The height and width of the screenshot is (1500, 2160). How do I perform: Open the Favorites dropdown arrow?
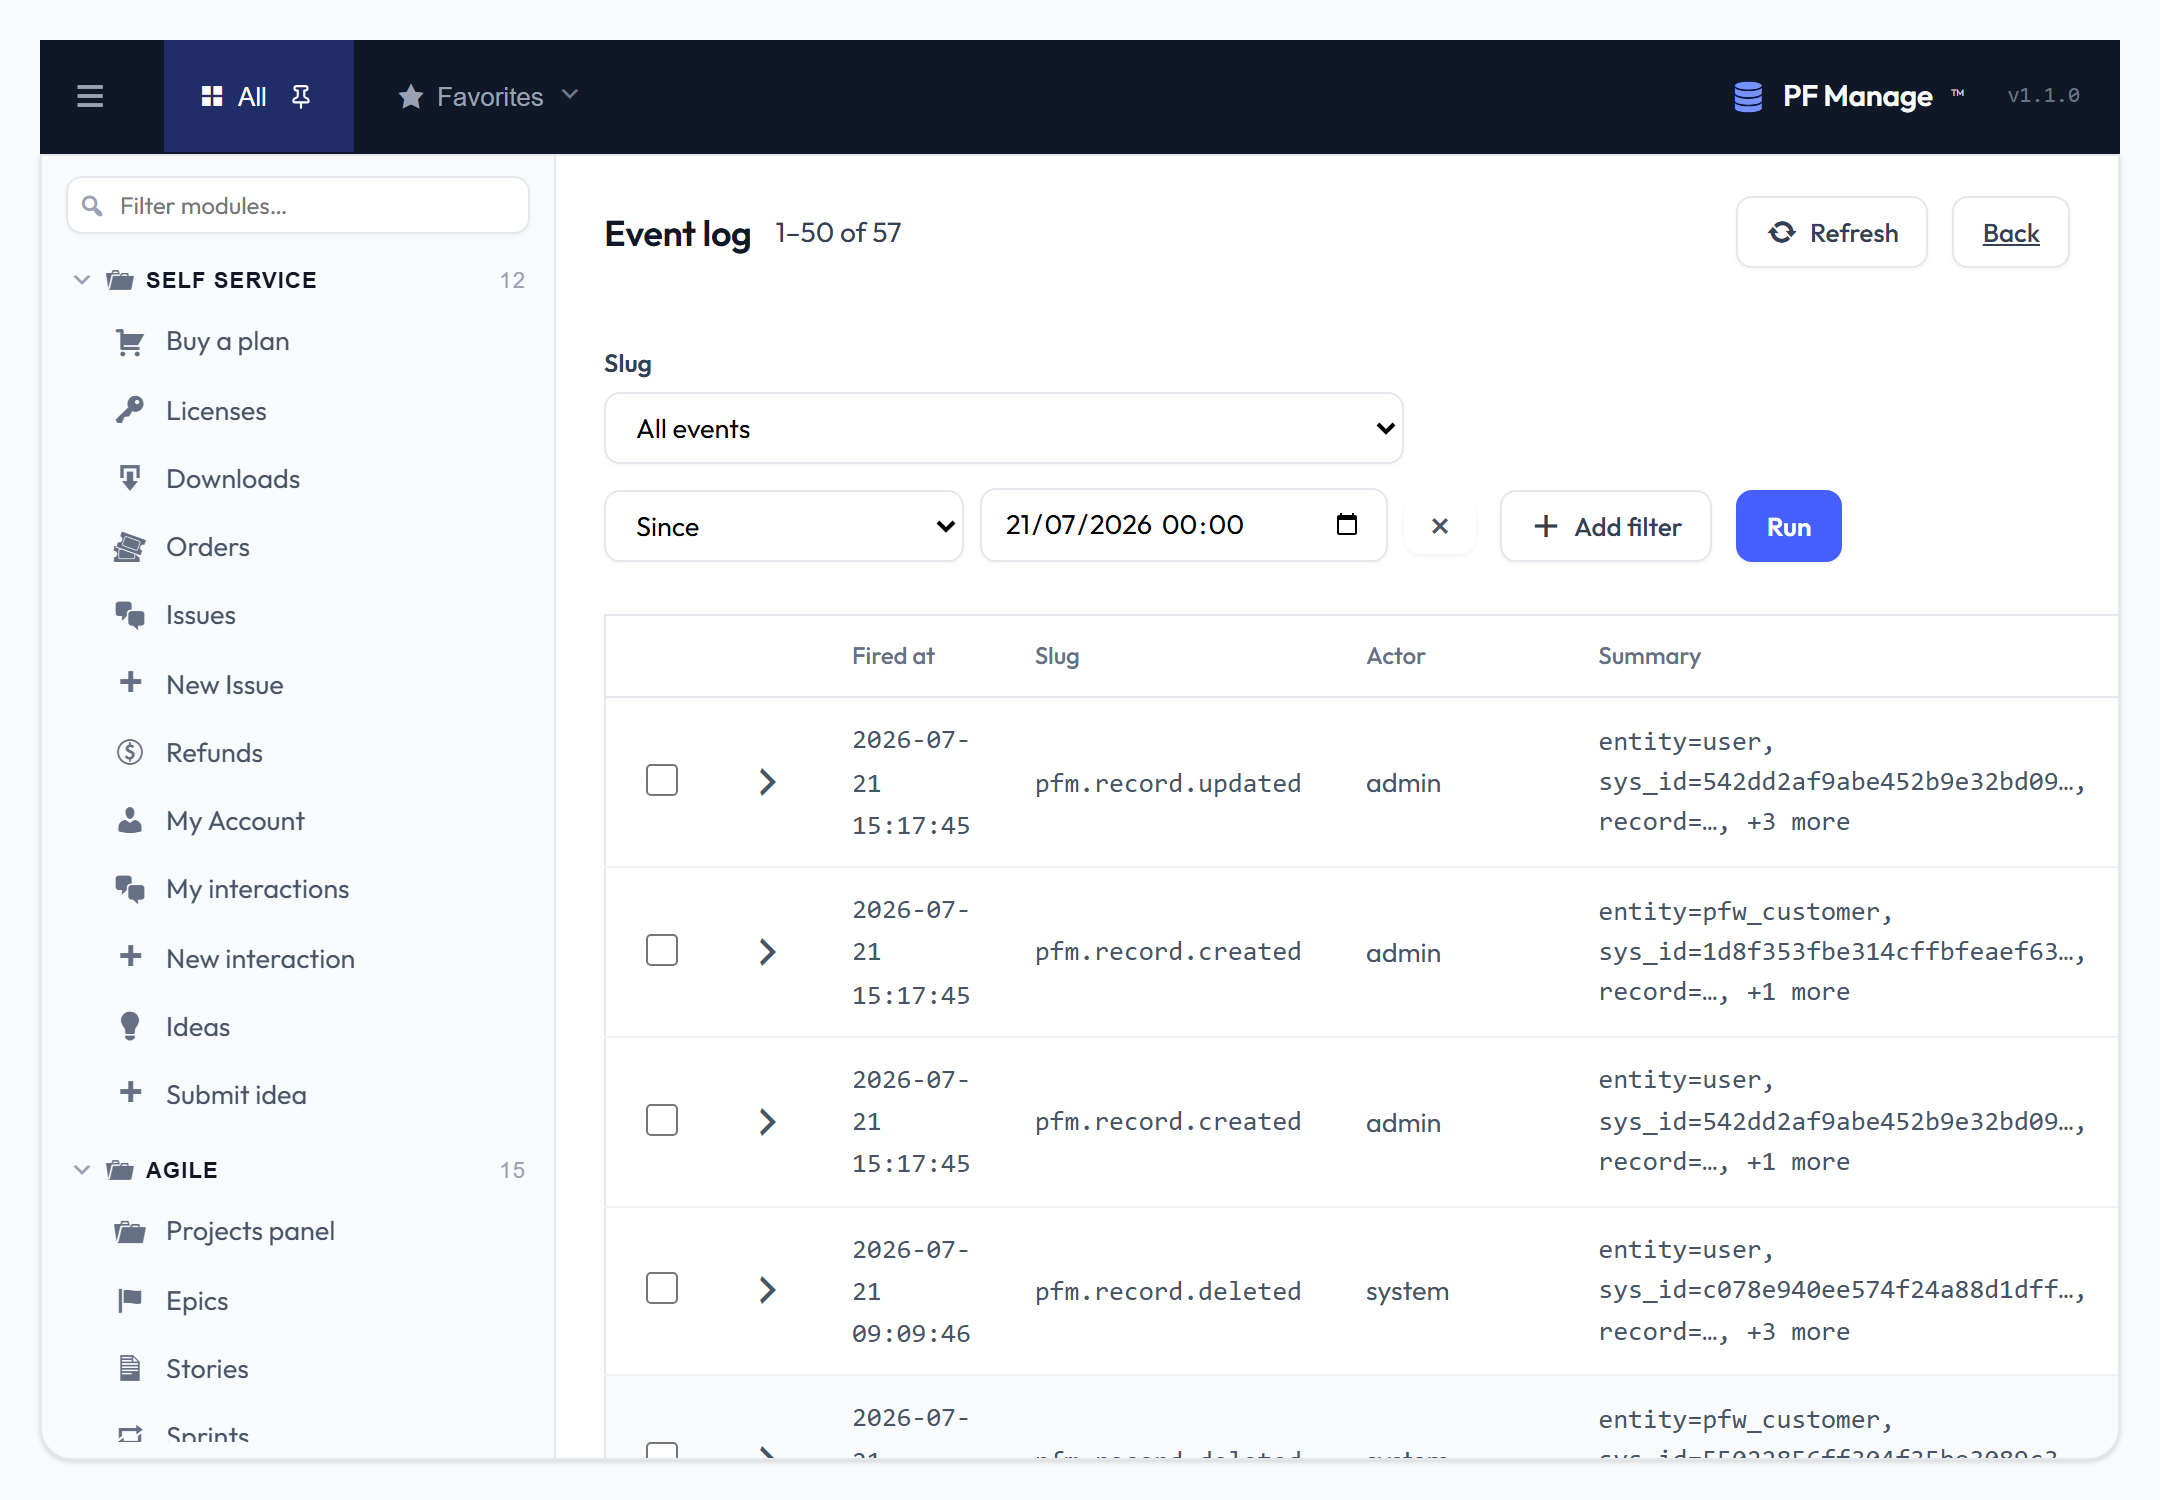pyautogui.click(x=570, y=95)
